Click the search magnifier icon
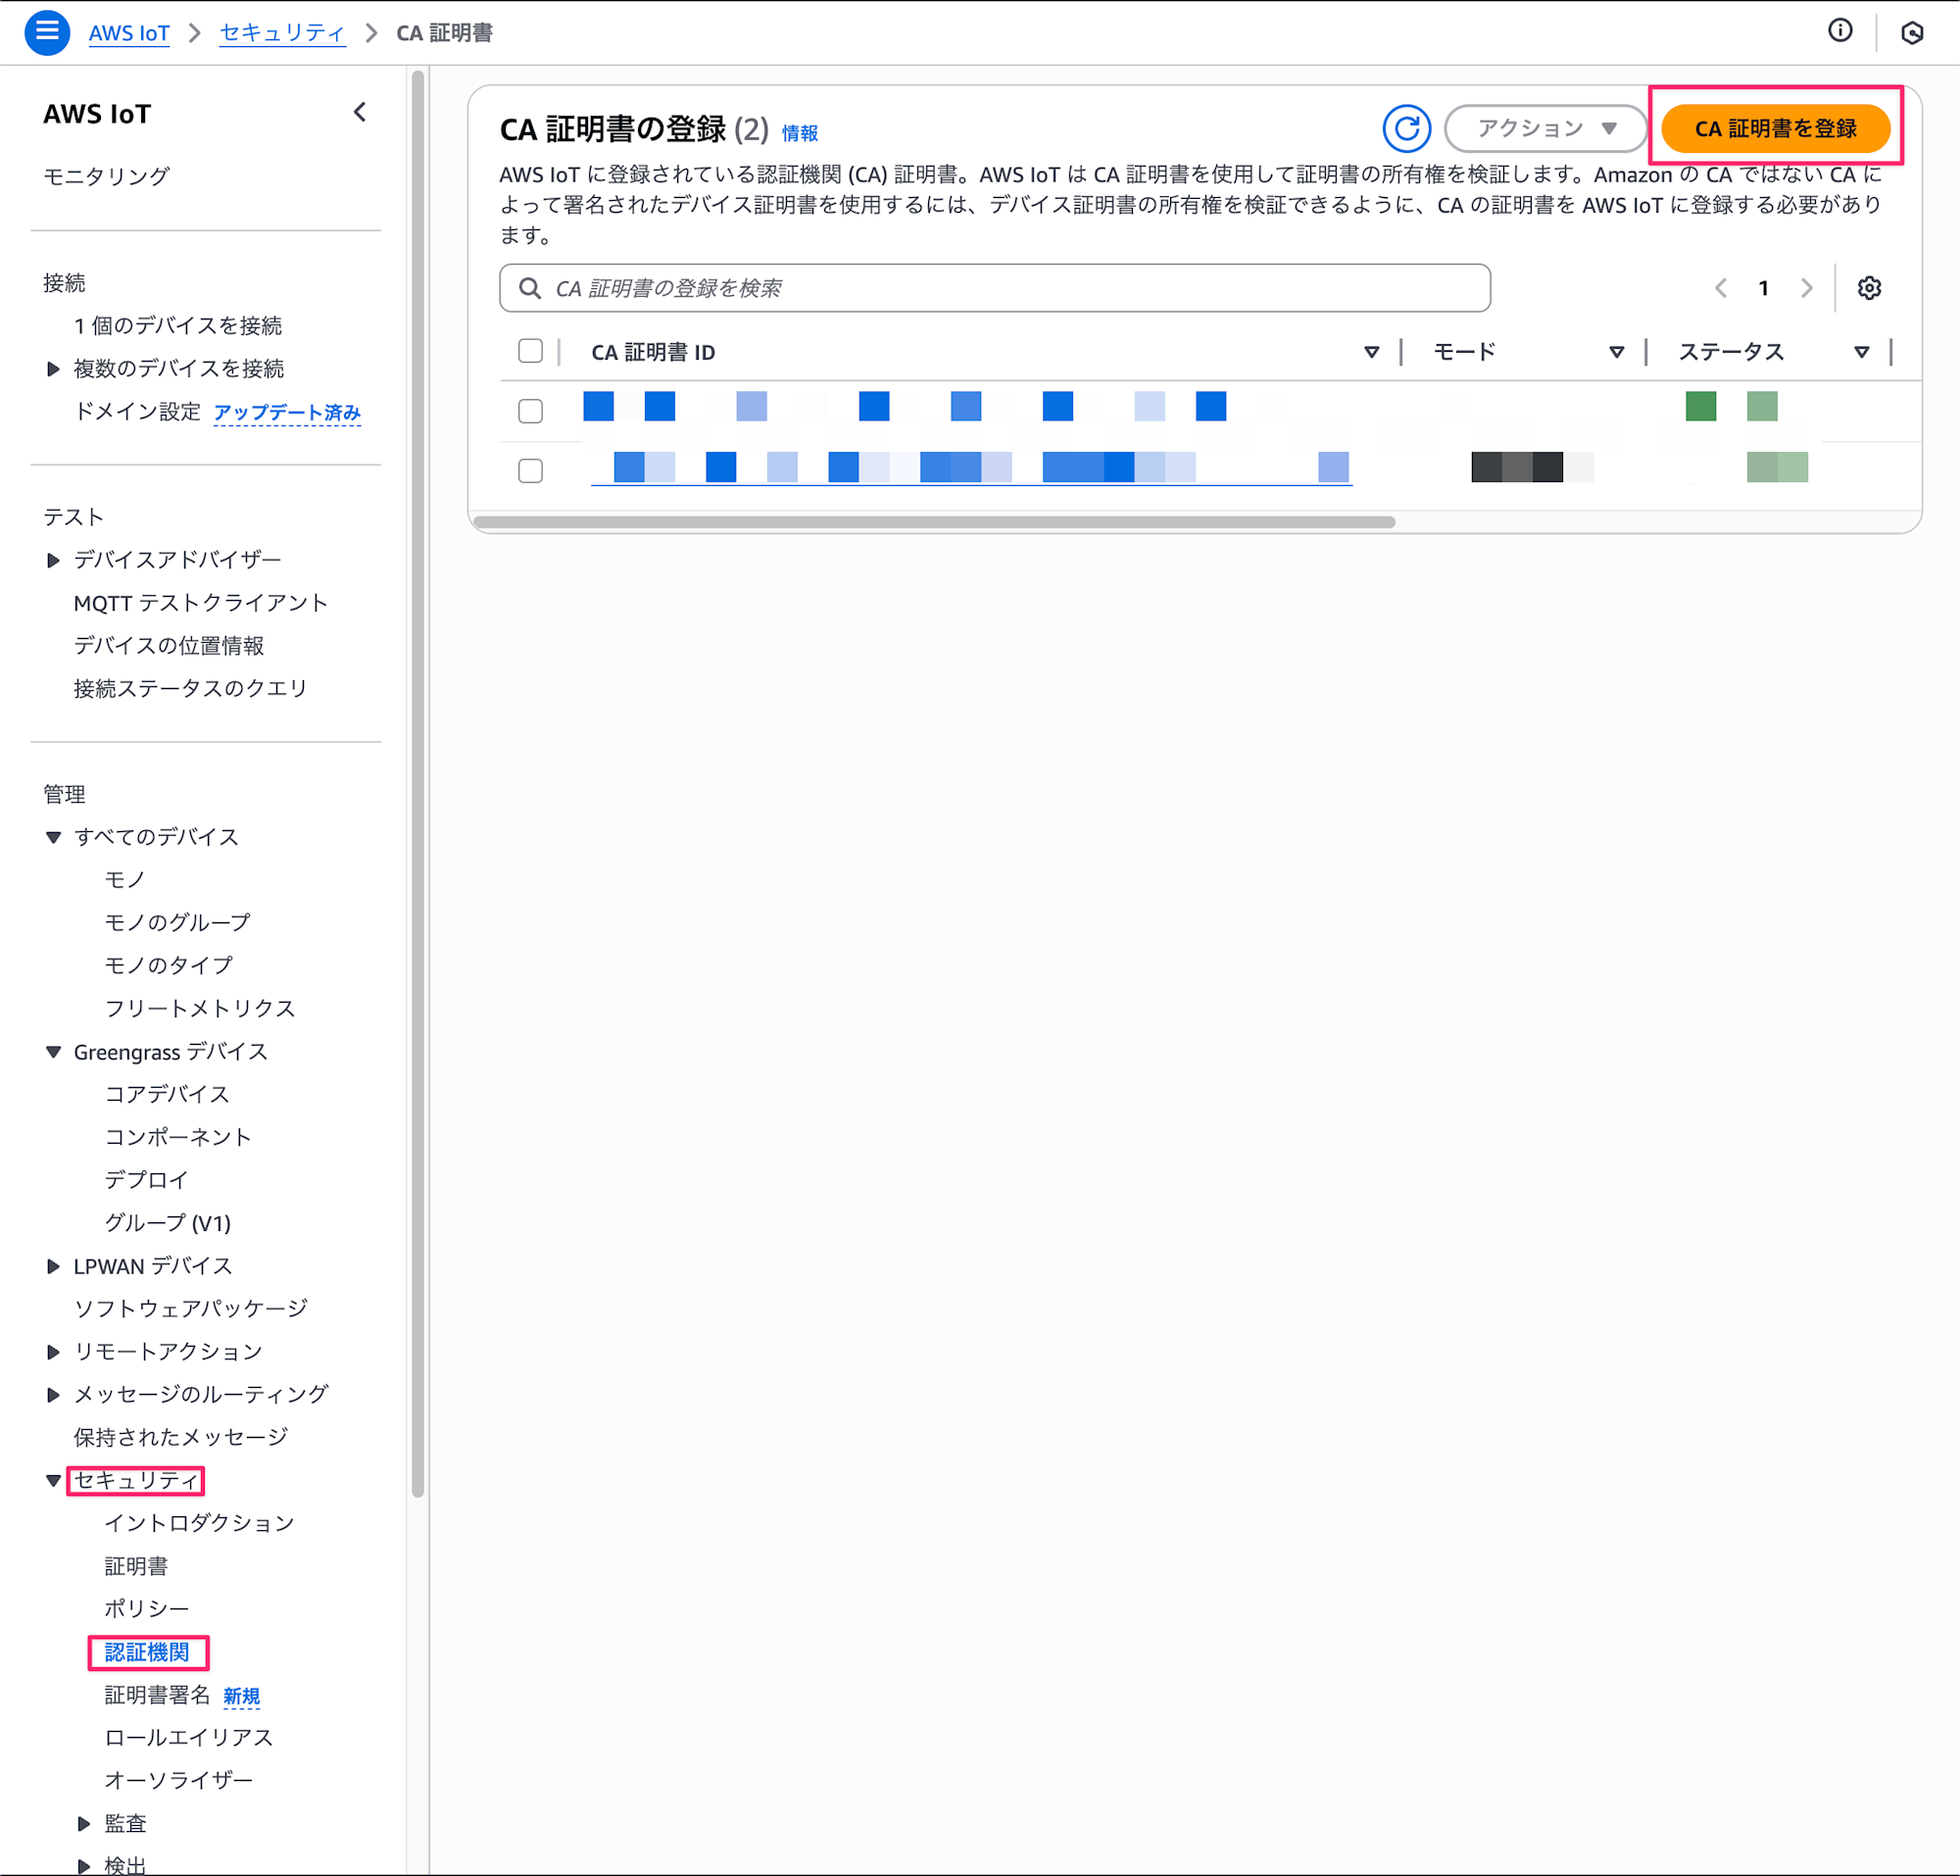This screenshot has width=1960, height=1876. [530, 288]
